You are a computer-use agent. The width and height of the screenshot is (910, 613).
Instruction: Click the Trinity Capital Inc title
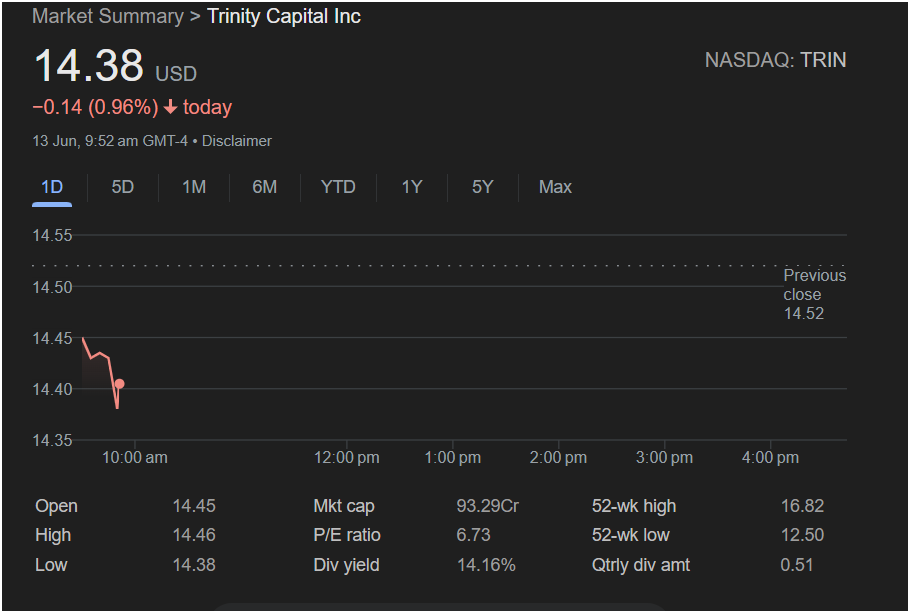pyautogui.click(x=284, y=16)
